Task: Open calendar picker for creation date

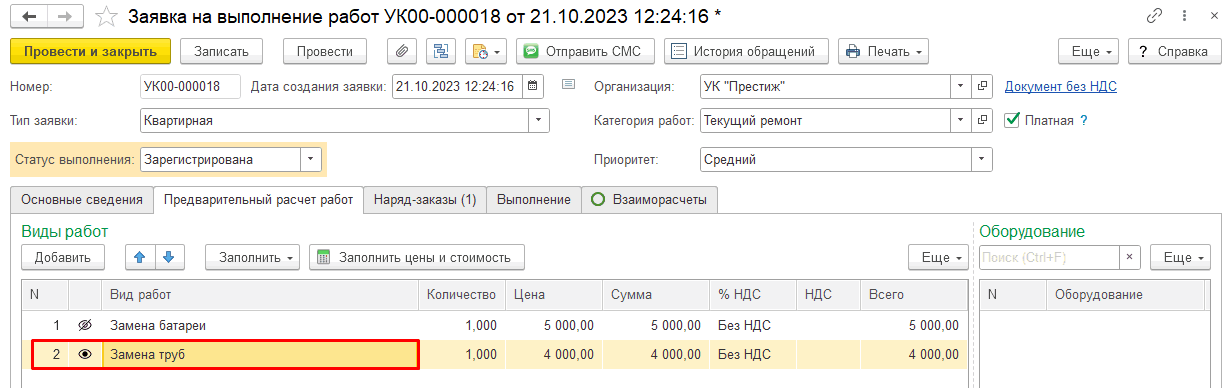Action: click(533, 86)
